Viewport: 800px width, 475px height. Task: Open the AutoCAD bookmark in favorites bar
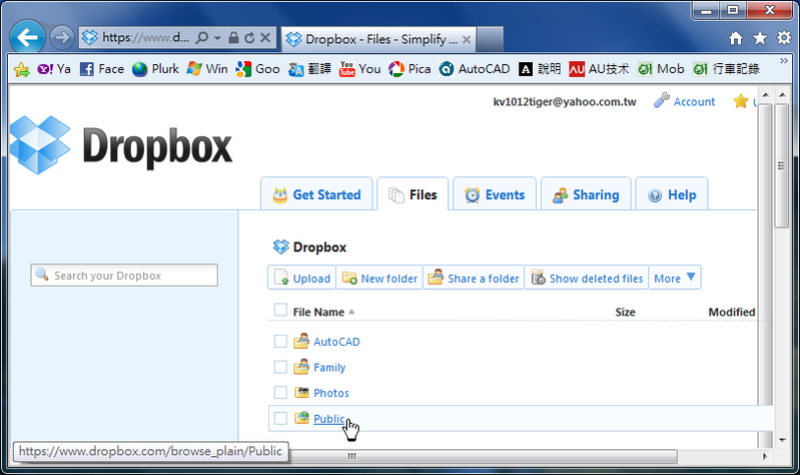click(x=474, y=69)
